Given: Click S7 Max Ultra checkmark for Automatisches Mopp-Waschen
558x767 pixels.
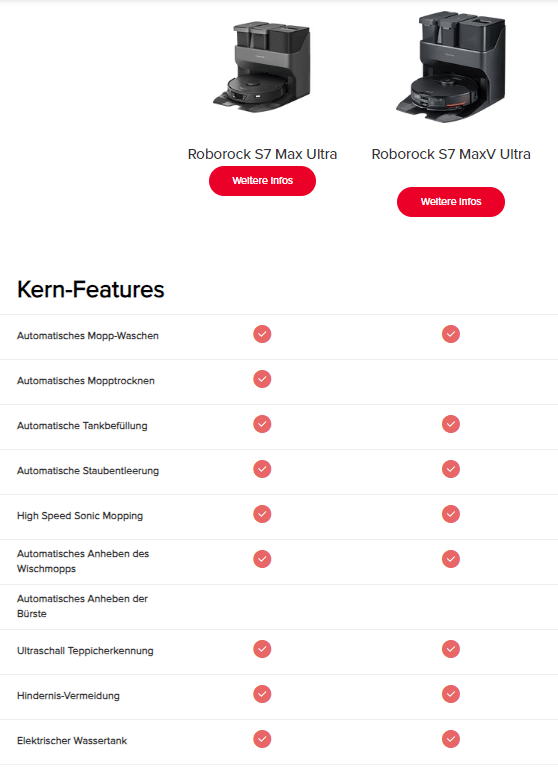Looking at the screenshot, I should tap(262, 334).
